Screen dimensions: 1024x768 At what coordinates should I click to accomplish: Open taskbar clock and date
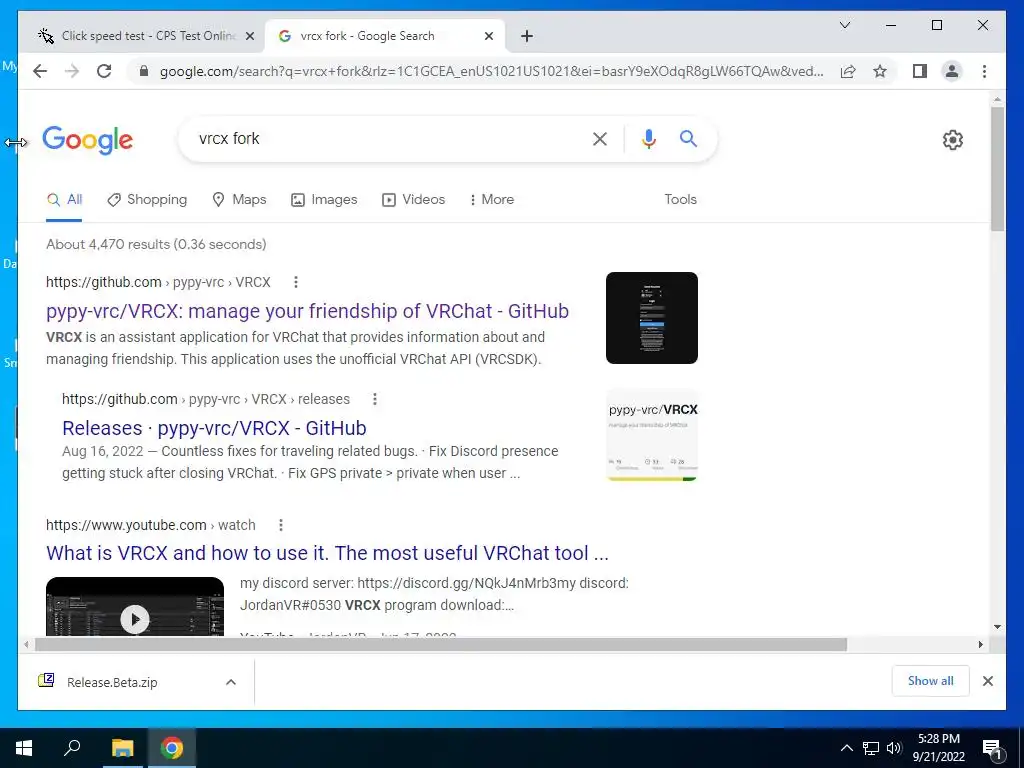pyautogui.click(x=938, y=748)
